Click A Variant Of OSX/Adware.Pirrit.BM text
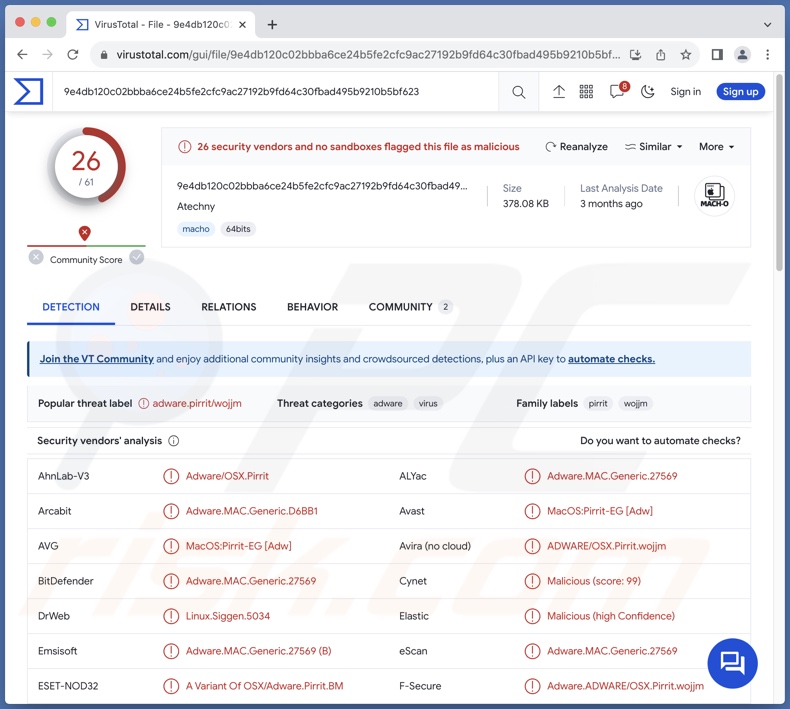Screen dimensions: 790x709 point(265,686)
